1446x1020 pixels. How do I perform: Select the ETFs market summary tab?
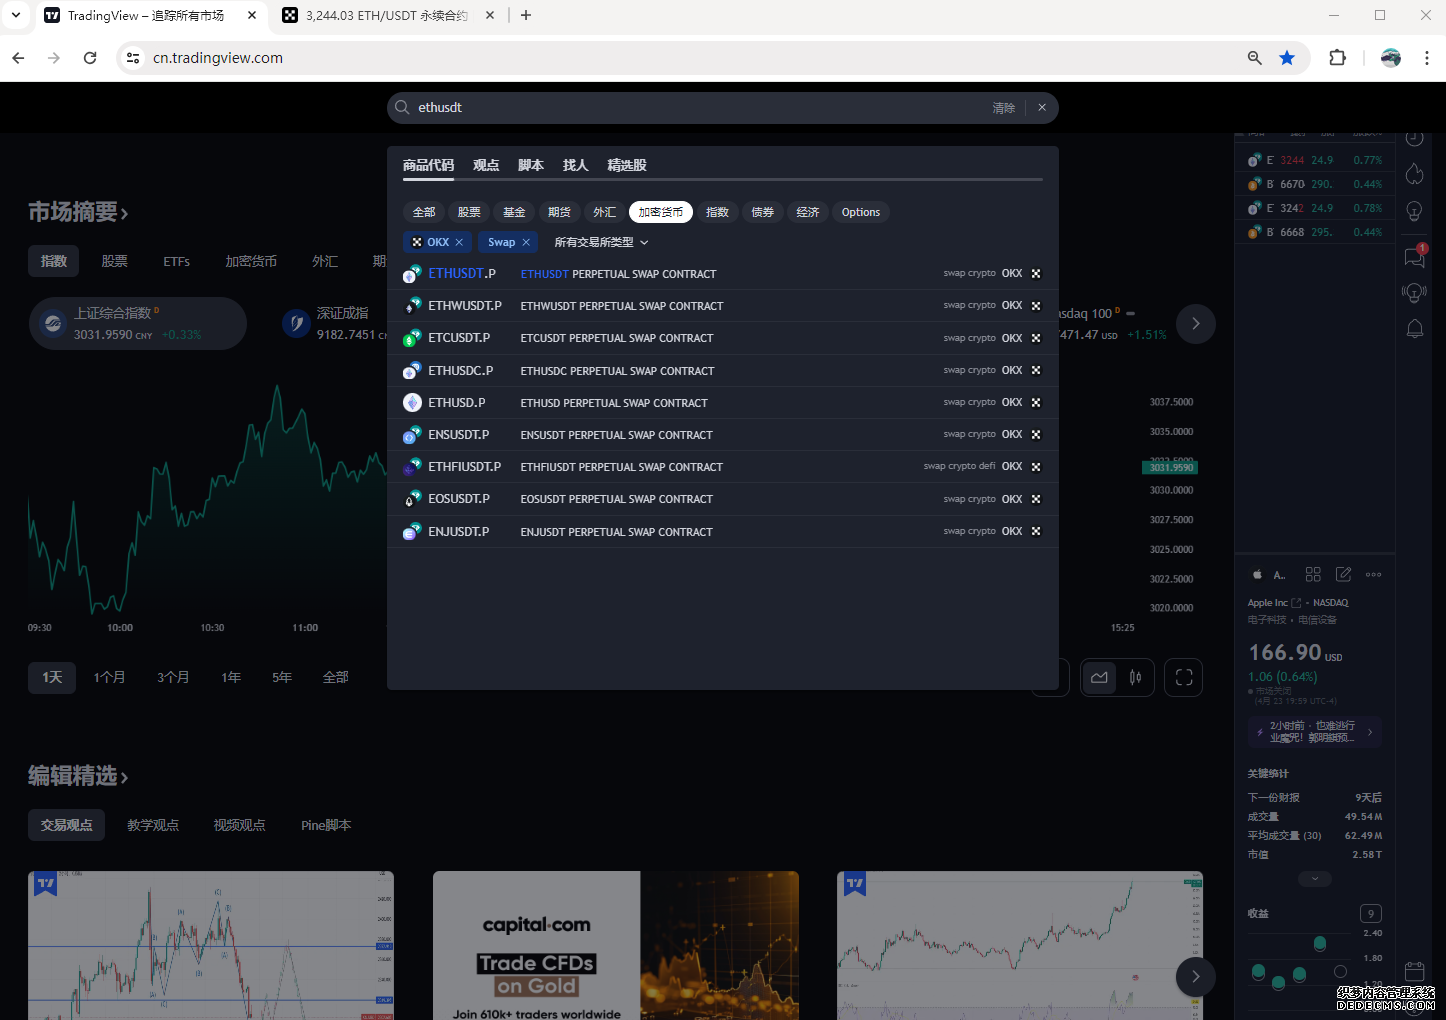(x=177, y=261)
